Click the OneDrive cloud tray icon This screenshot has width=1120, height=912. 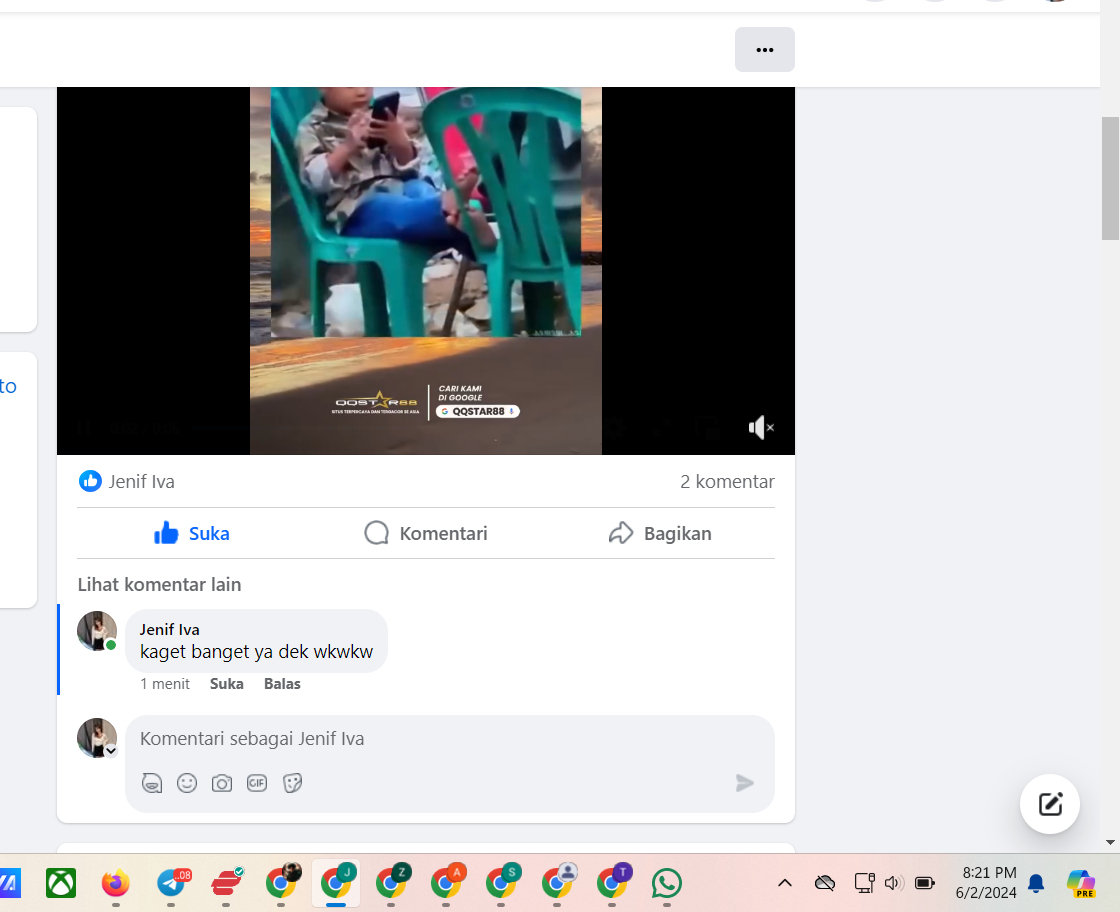coord(825,883)
